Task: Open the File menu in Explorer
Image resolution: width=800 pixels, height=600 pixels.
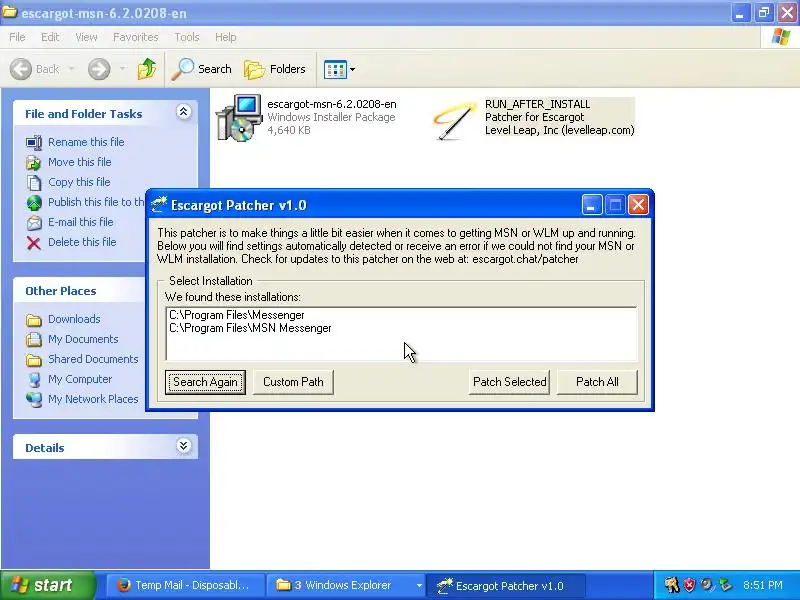Action: point(17,37)
